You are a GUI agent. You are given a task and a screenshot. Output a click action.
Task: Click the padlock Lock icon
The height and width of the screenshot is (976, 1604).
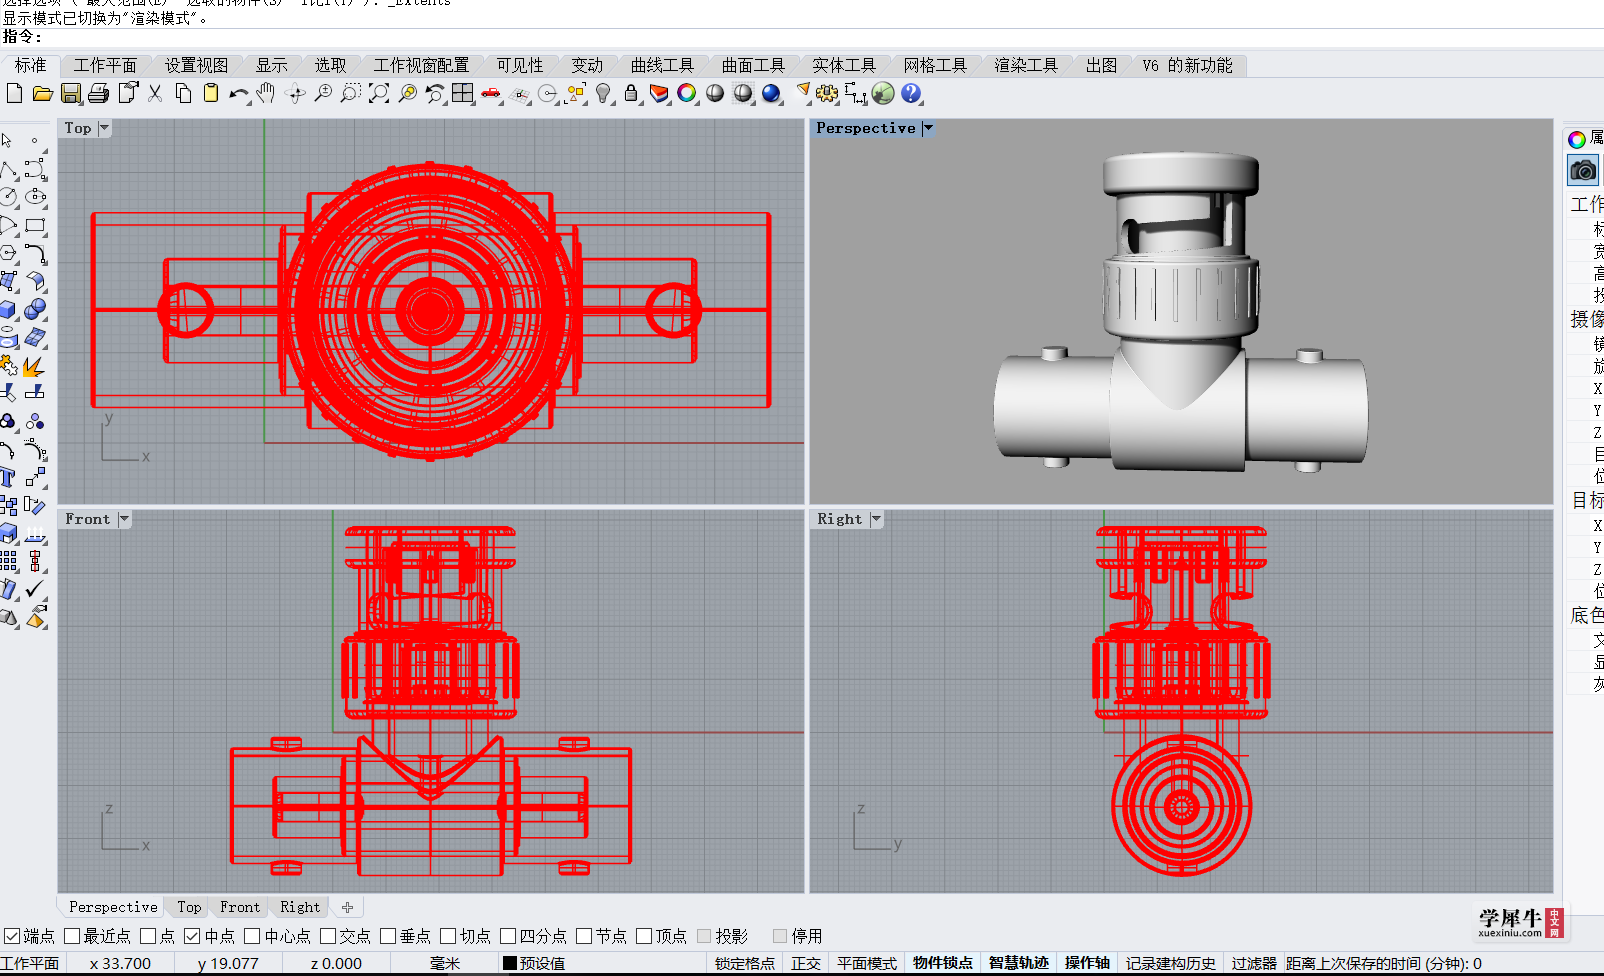point(631,93)
